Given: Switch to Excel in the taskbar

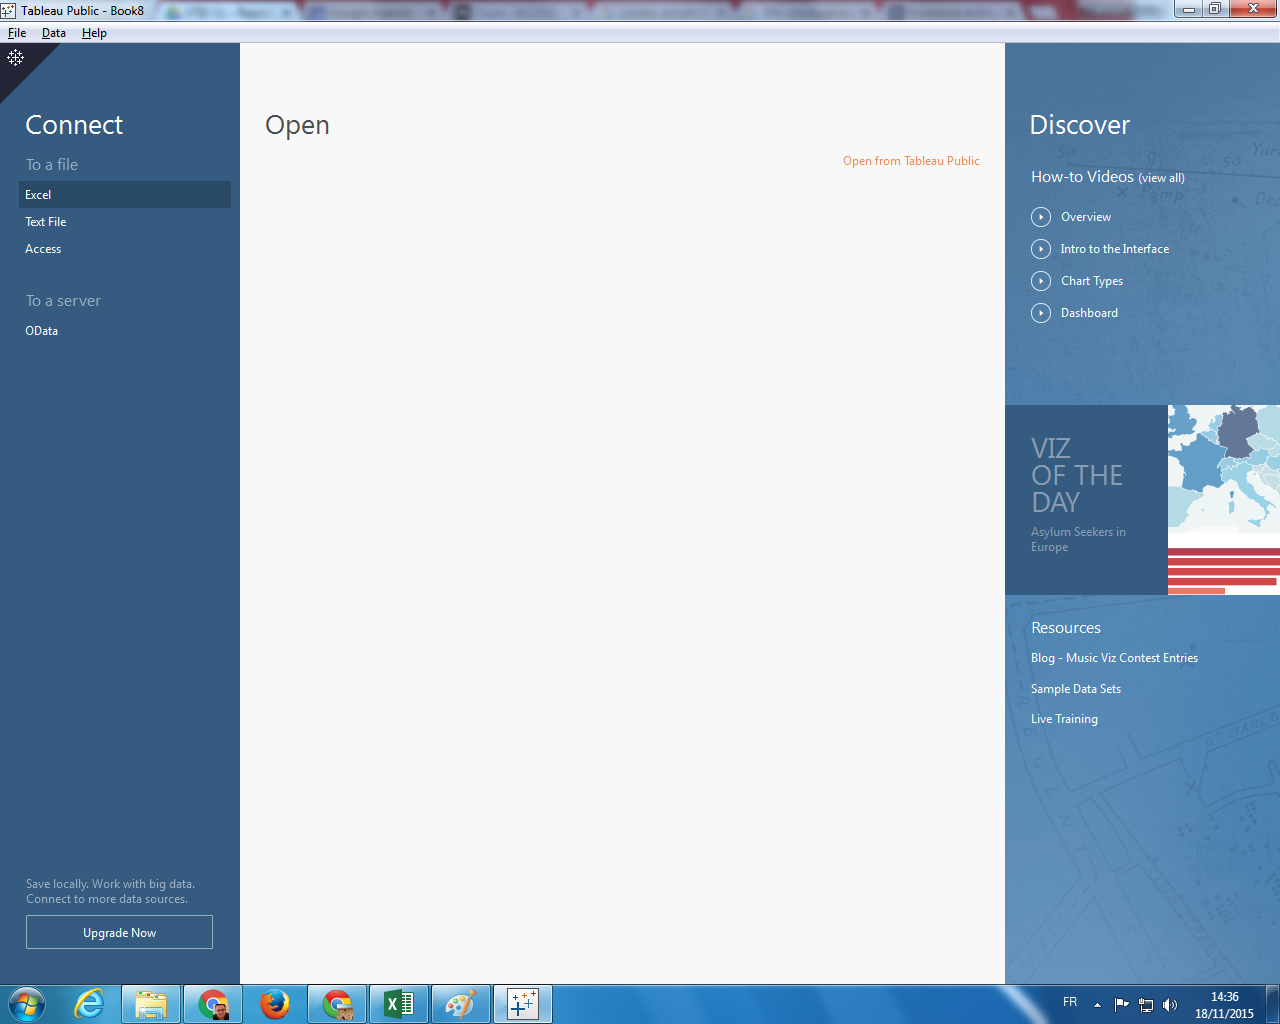Looking at the screenshot, I should pyautogui.click(x=399, y=1004).
